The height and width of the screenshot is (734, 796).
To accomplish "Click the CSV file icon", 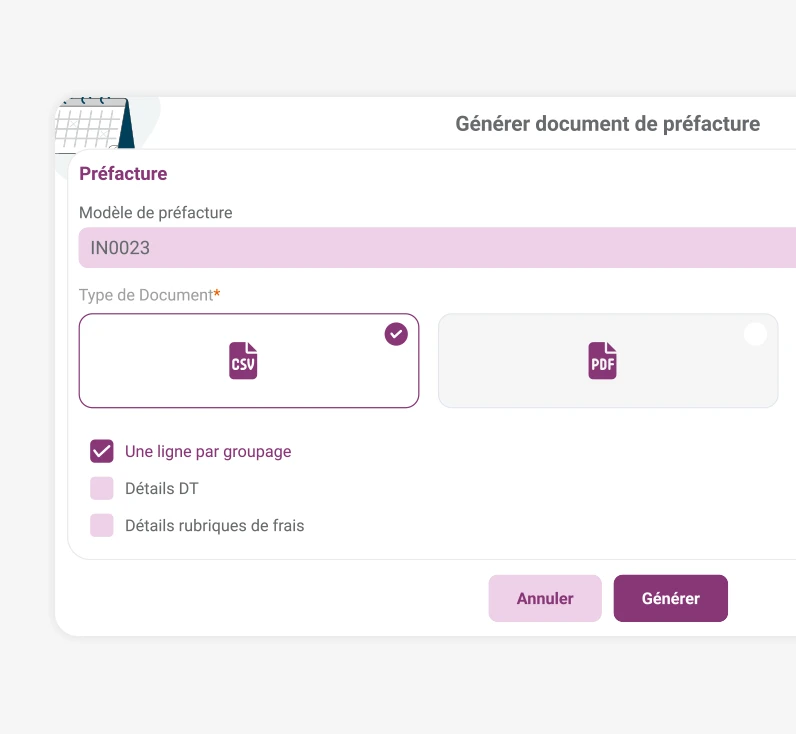I will point(243,361).
